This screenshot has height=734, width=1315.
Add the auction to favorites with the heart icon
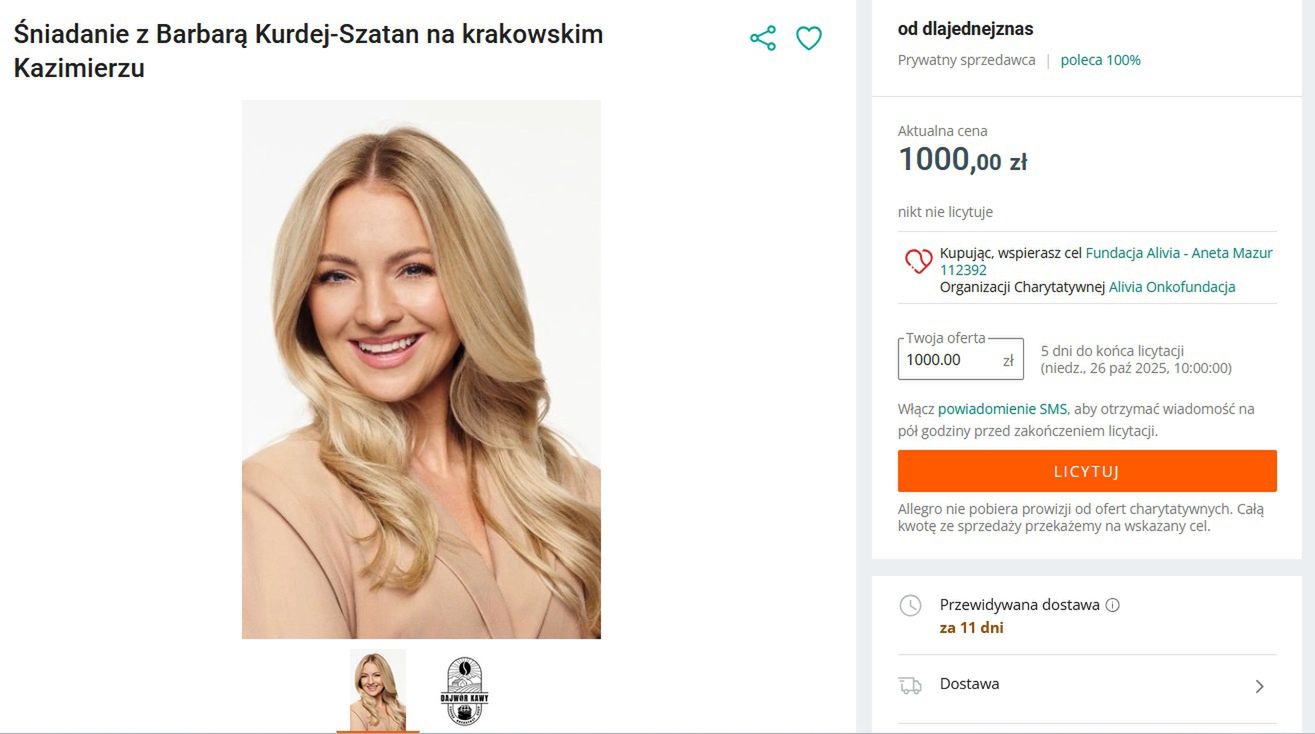coord(808,39)
